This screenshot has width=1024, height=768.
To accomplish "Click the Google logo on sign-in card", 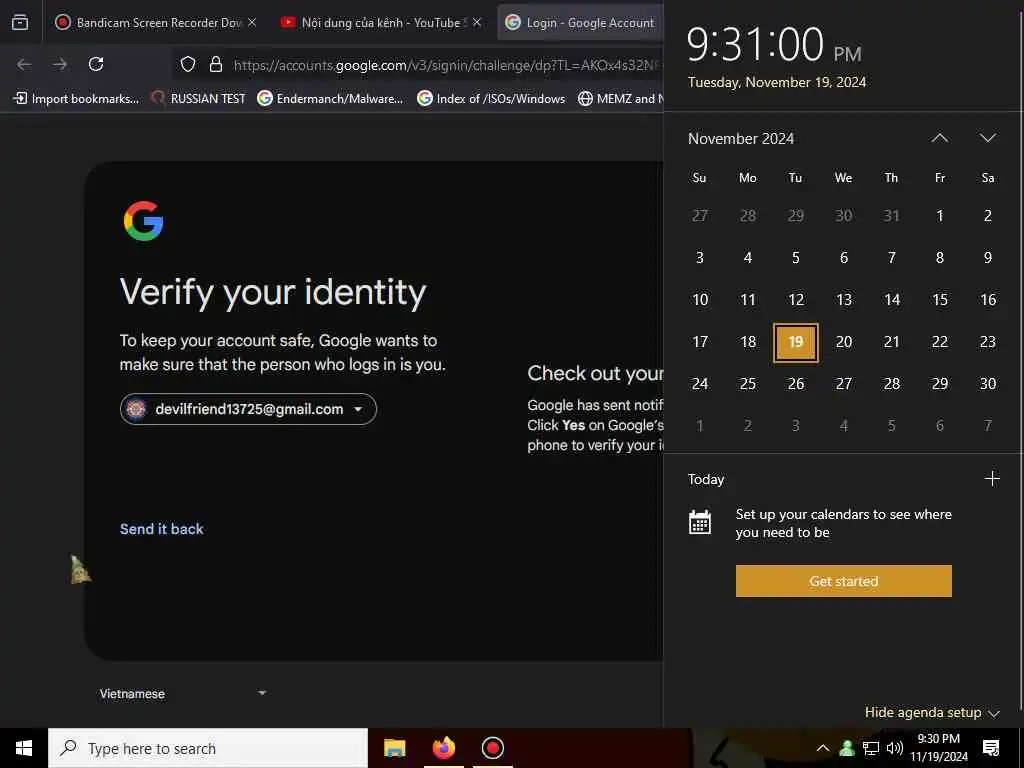I will pos(143,221).
